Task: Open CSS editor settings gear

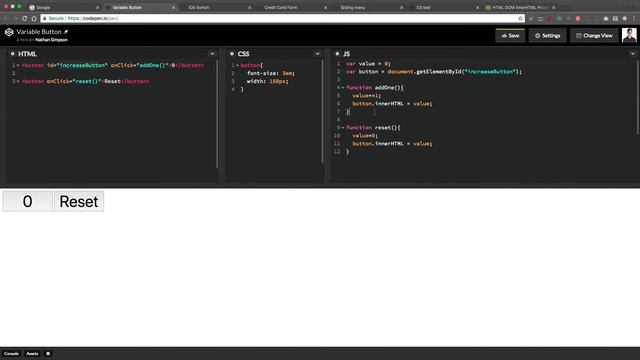Action: point(232,53)
